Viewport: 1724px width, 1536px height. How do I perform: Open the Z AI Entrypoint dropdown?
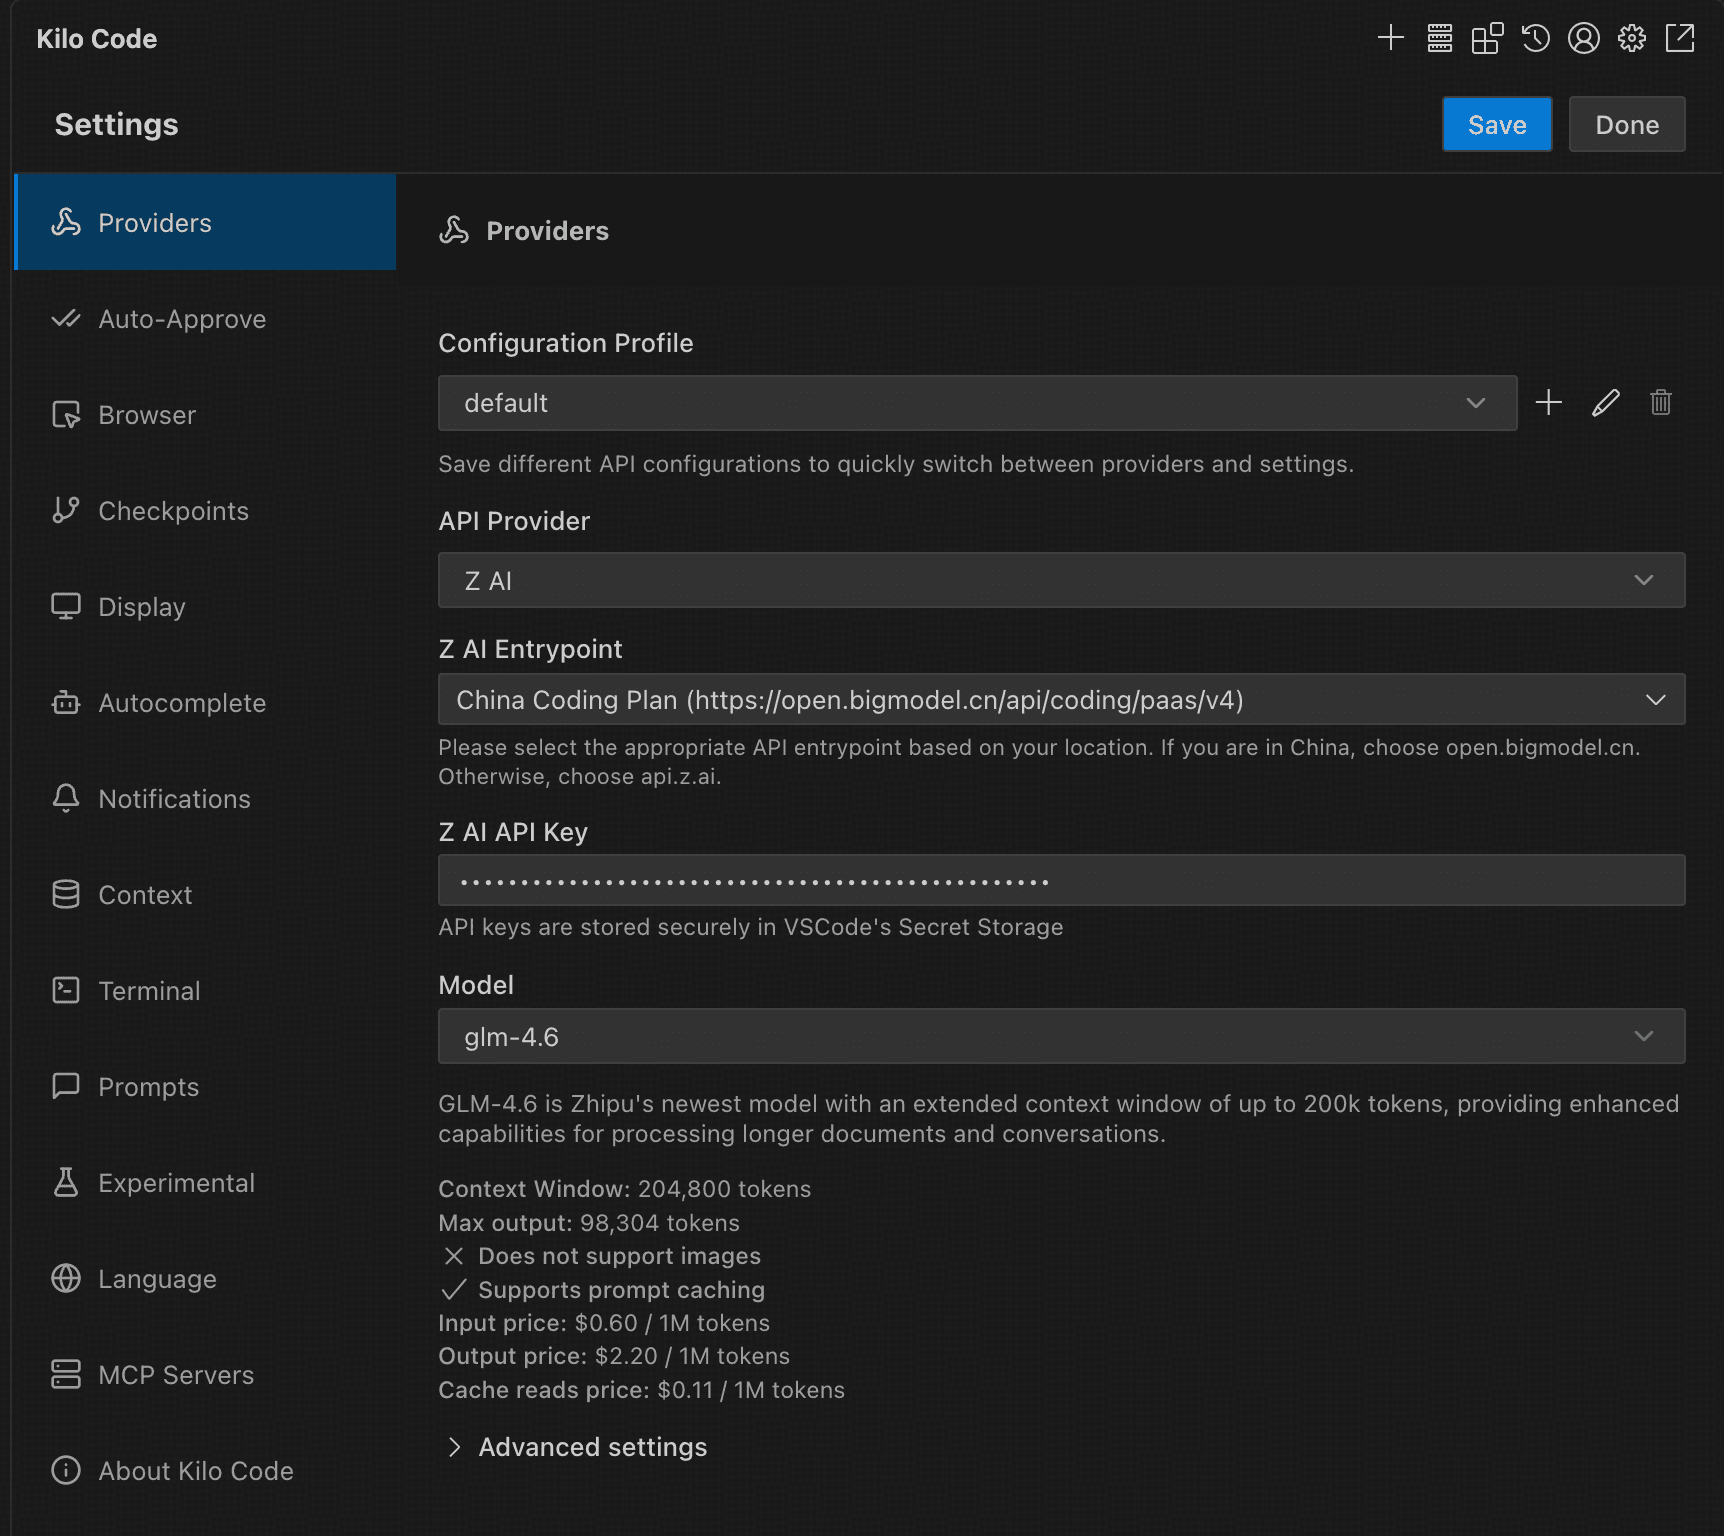coord(1061,700)
